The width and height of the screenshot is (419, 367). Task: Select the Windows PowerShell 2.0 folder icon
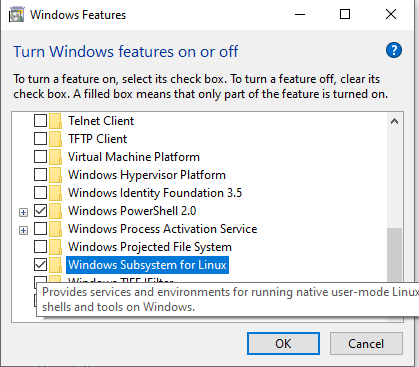tap(55, 211)
